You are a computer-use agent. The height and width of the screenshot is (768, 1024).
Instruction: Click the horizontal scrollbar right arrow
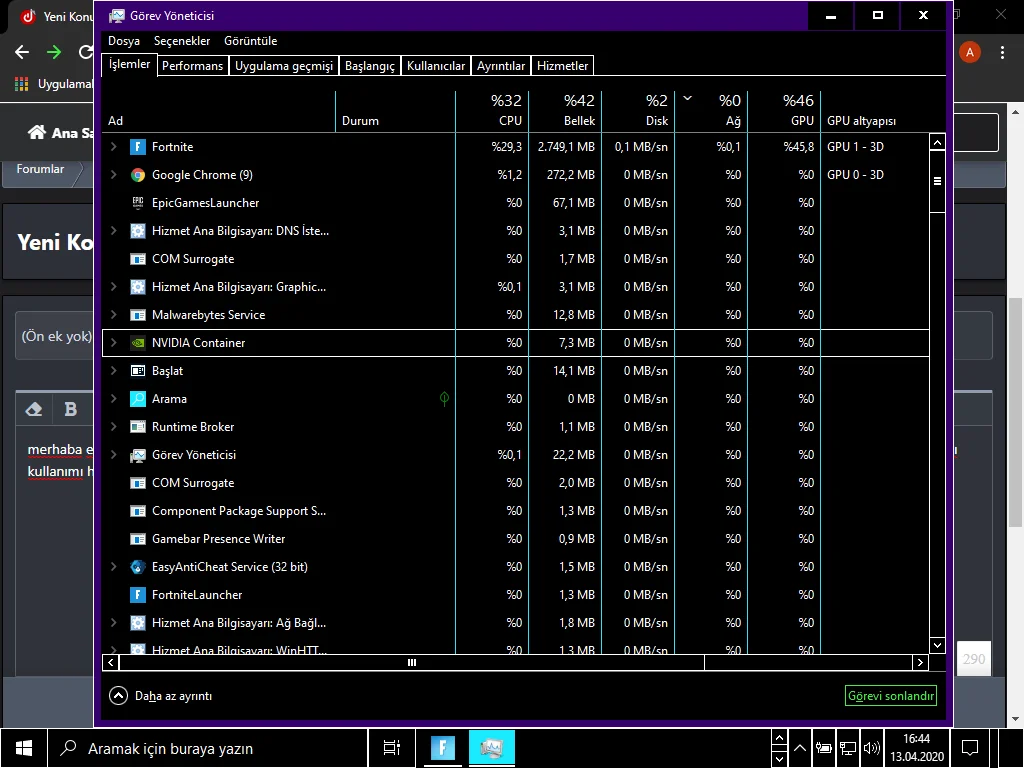pos(920,662)
